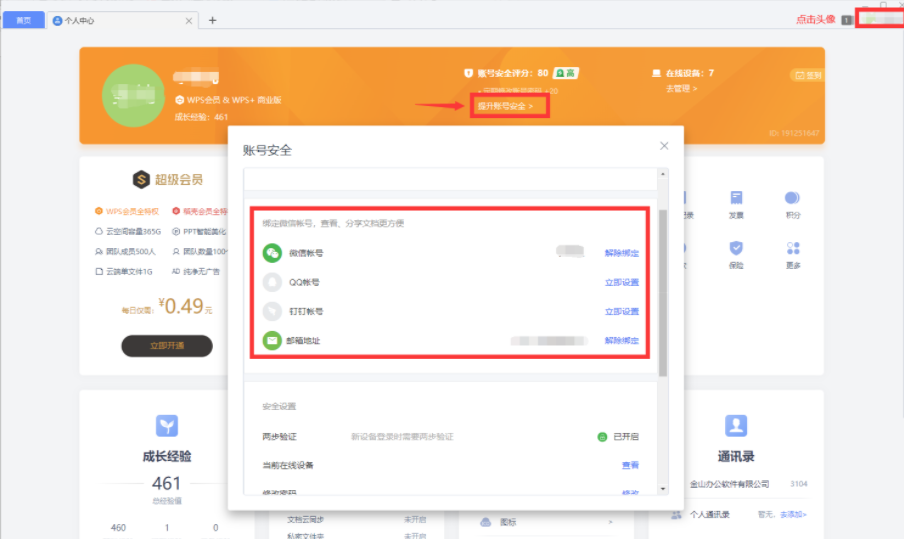Click the 个人中心 tab avatar icon

pyautogui.click(x=57, y=21)
